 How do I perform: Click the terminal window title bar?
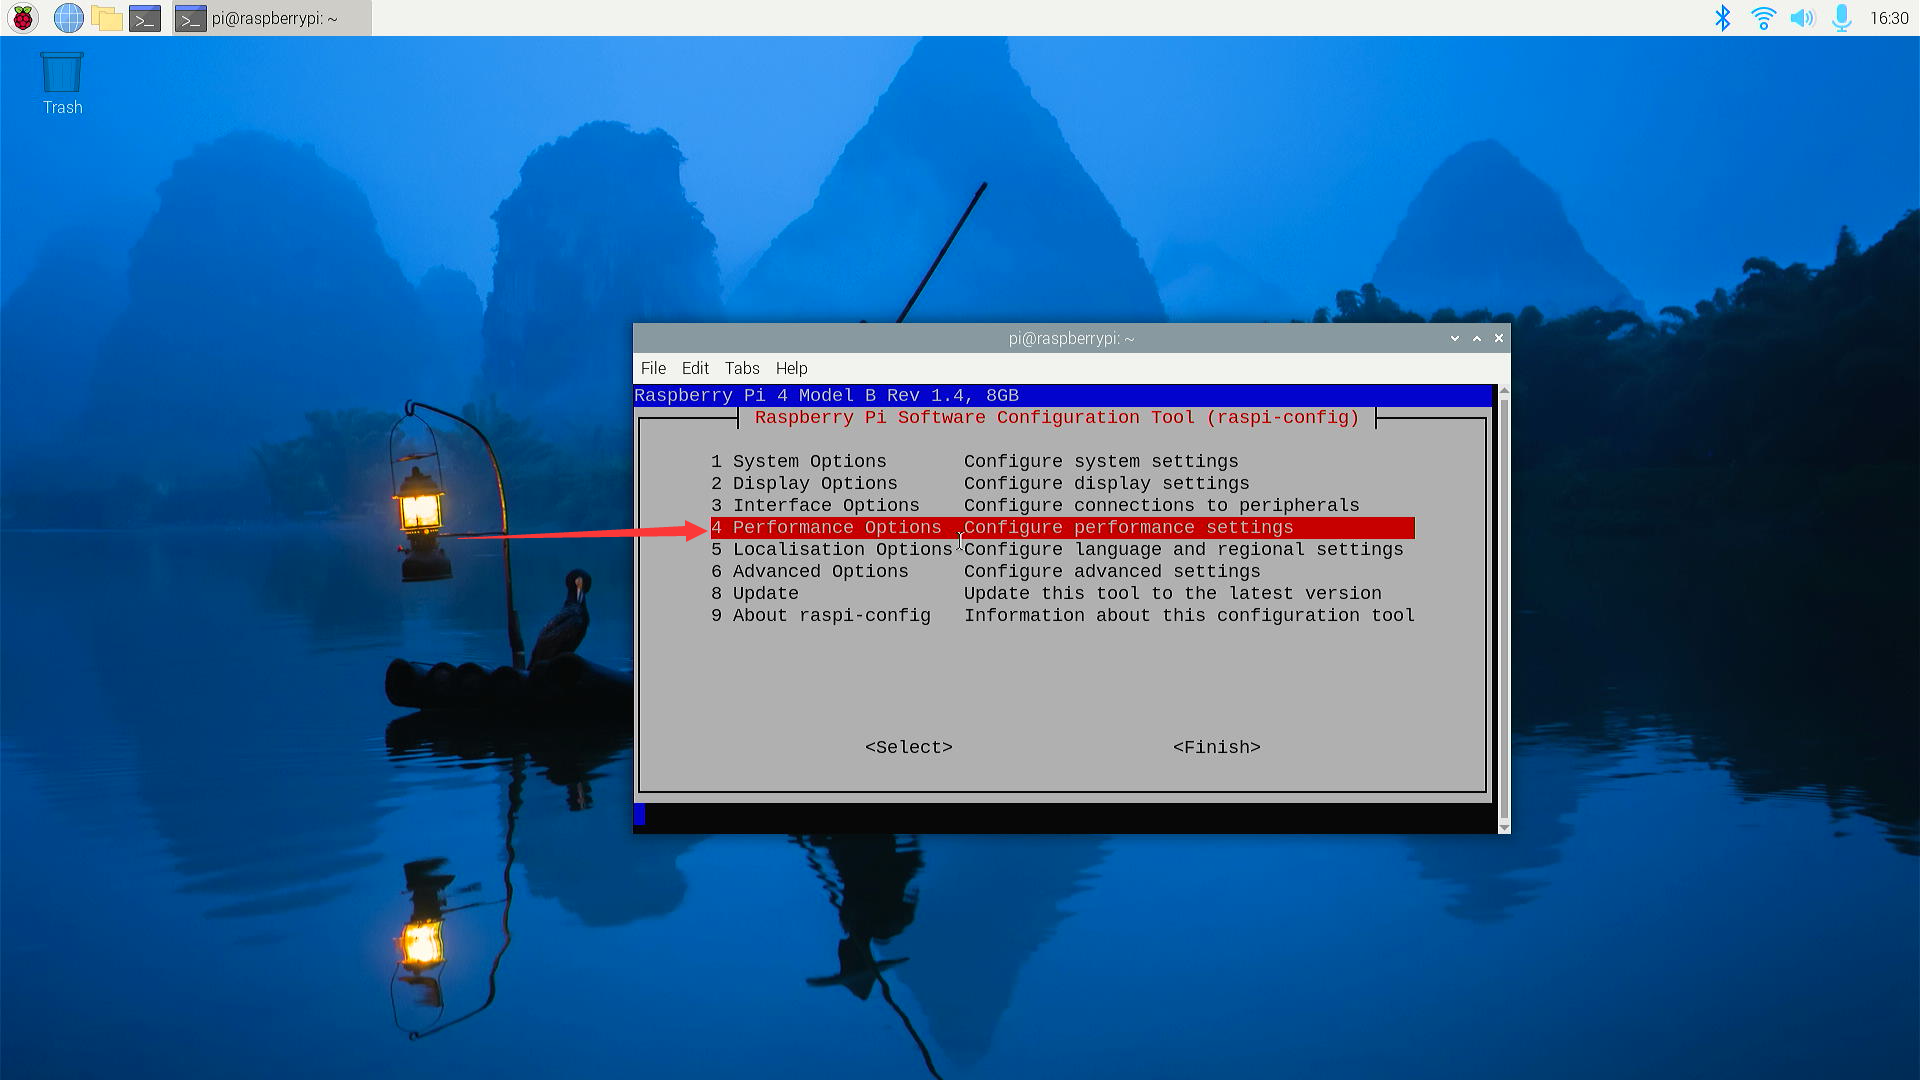pyautogui.click(x=1071, y=338)
